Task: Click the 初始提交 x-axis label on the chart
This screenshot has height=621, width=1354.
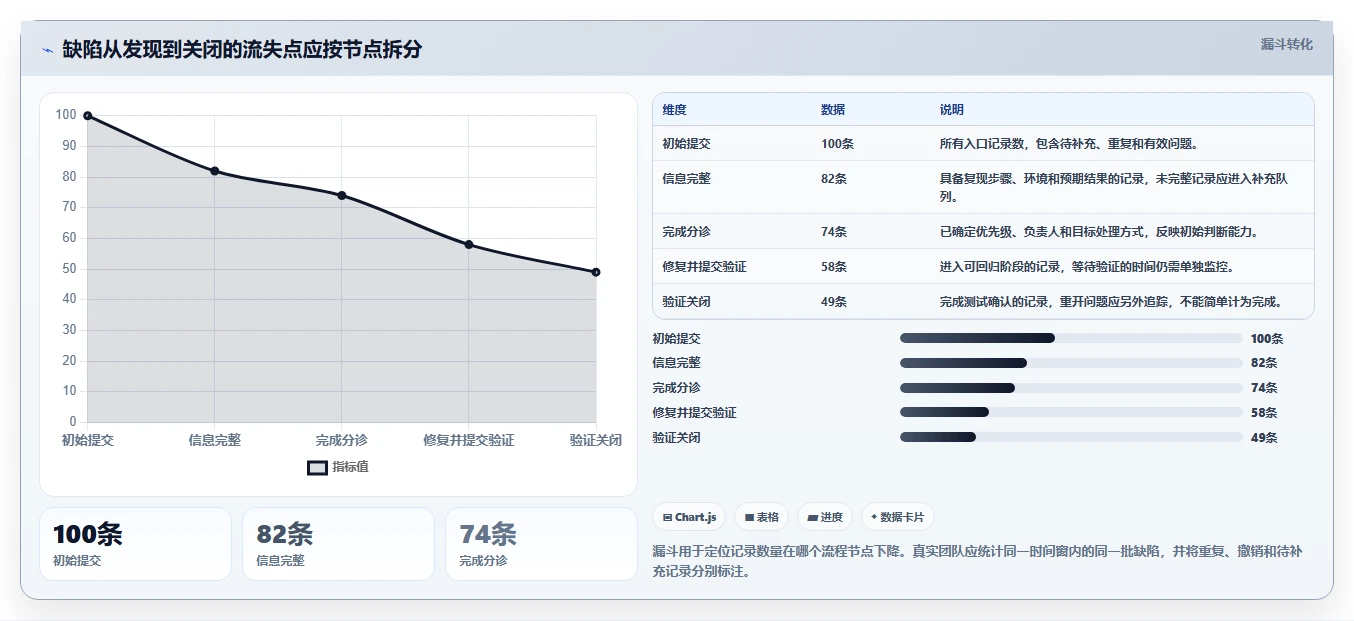Action: [88, 440]
